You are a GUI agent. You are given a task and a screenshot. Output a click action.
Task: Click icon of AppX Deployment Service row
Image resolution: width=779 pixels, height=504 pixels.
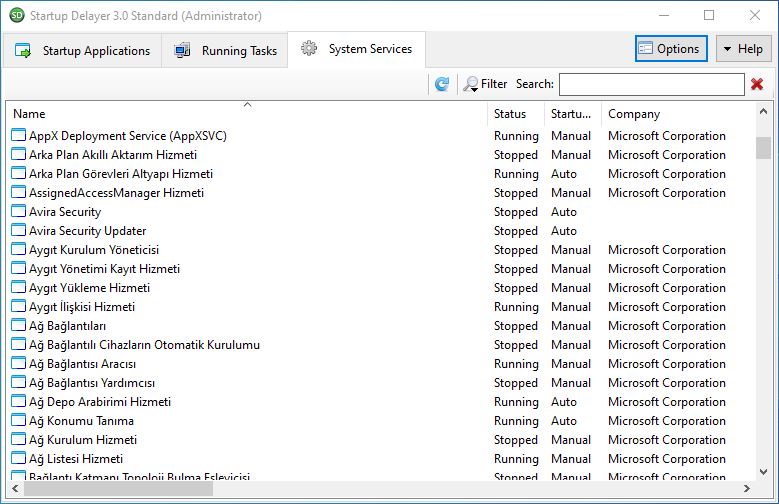(18, 135)
